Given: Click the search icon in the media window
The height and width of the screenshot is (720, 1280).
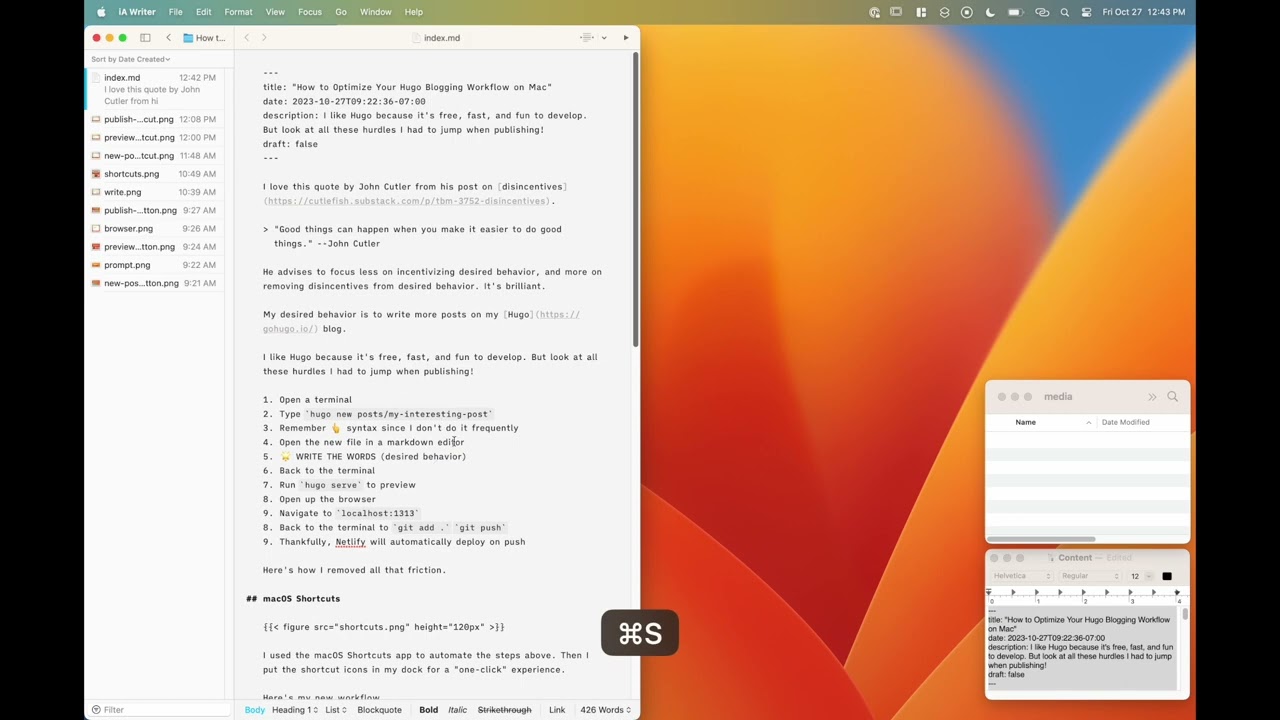Looking at the screenshot, I should click(1172, 397).
